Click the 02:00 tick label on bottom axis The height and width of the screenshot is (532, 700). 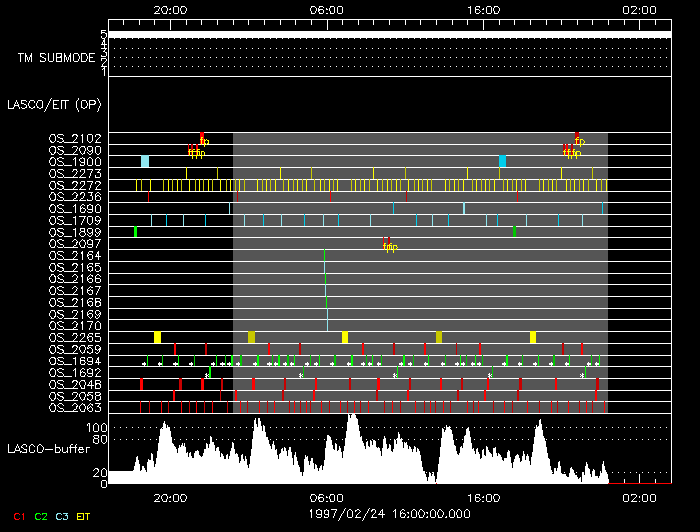tap(640, 497)
